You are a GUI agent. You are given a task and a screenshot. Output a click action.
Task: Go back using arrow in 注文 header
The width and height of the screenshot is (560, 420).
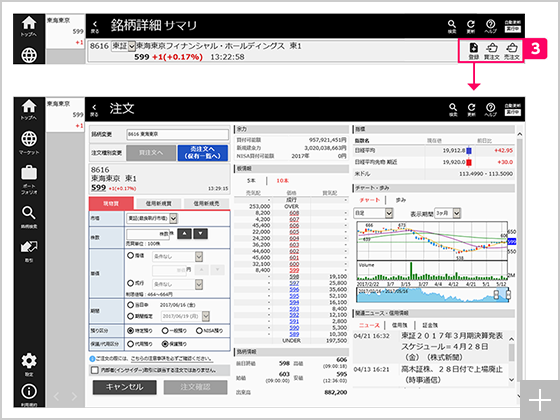point(94,107)
